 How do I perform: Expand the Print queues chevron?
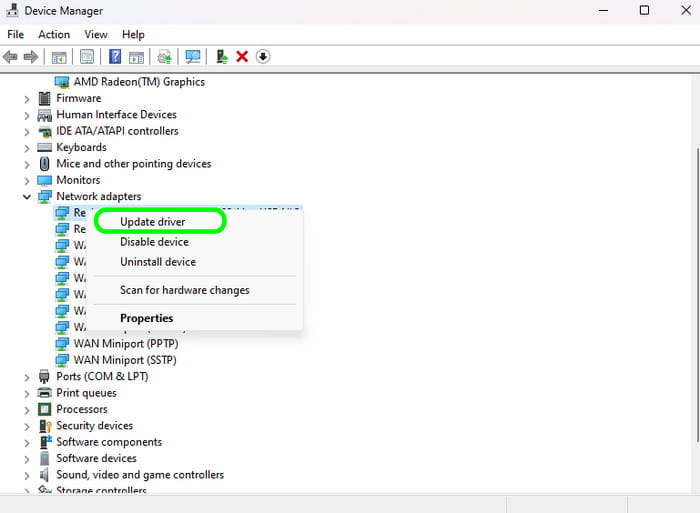coord(27,394)
